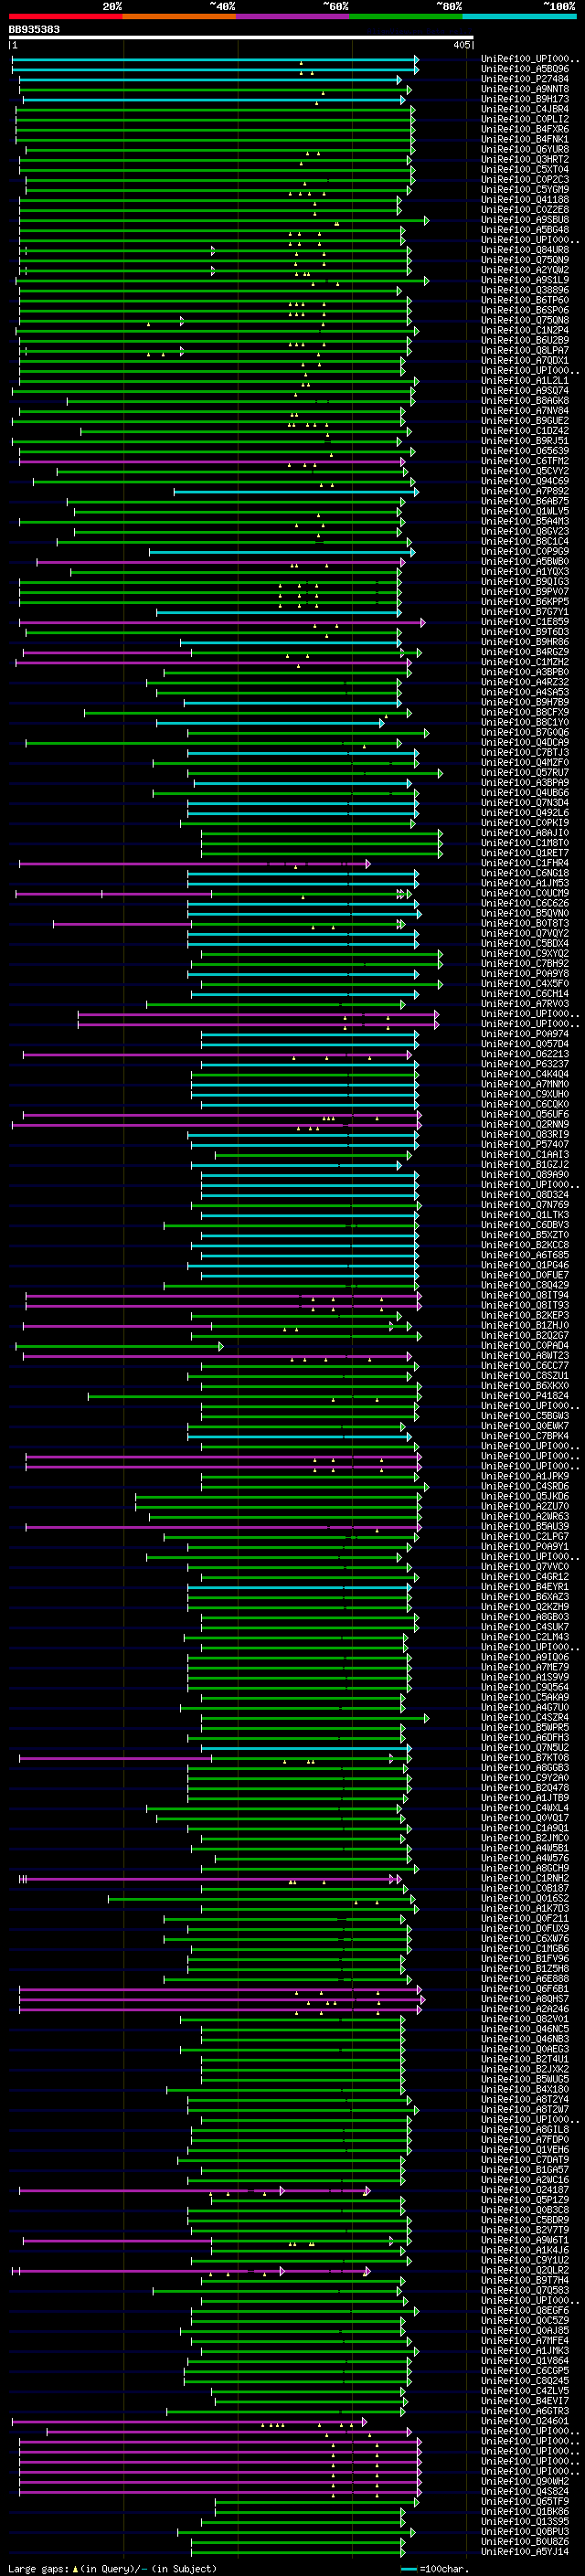Viewport: 585px width, 2576px height.
Task: Select hit label UniRef100_P41824
Action: click(525, 1396)
